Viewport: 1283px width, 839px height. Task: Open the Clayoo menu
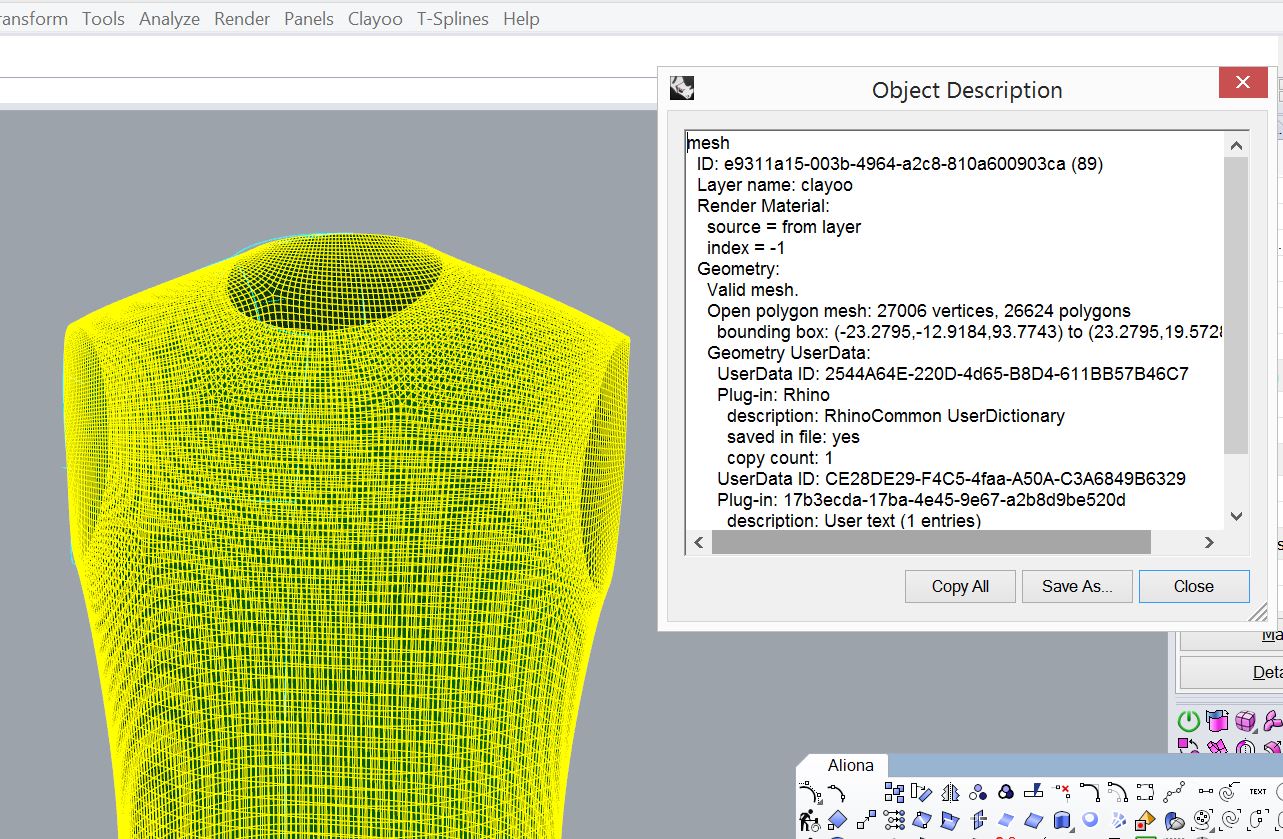[x=375, y=19]
